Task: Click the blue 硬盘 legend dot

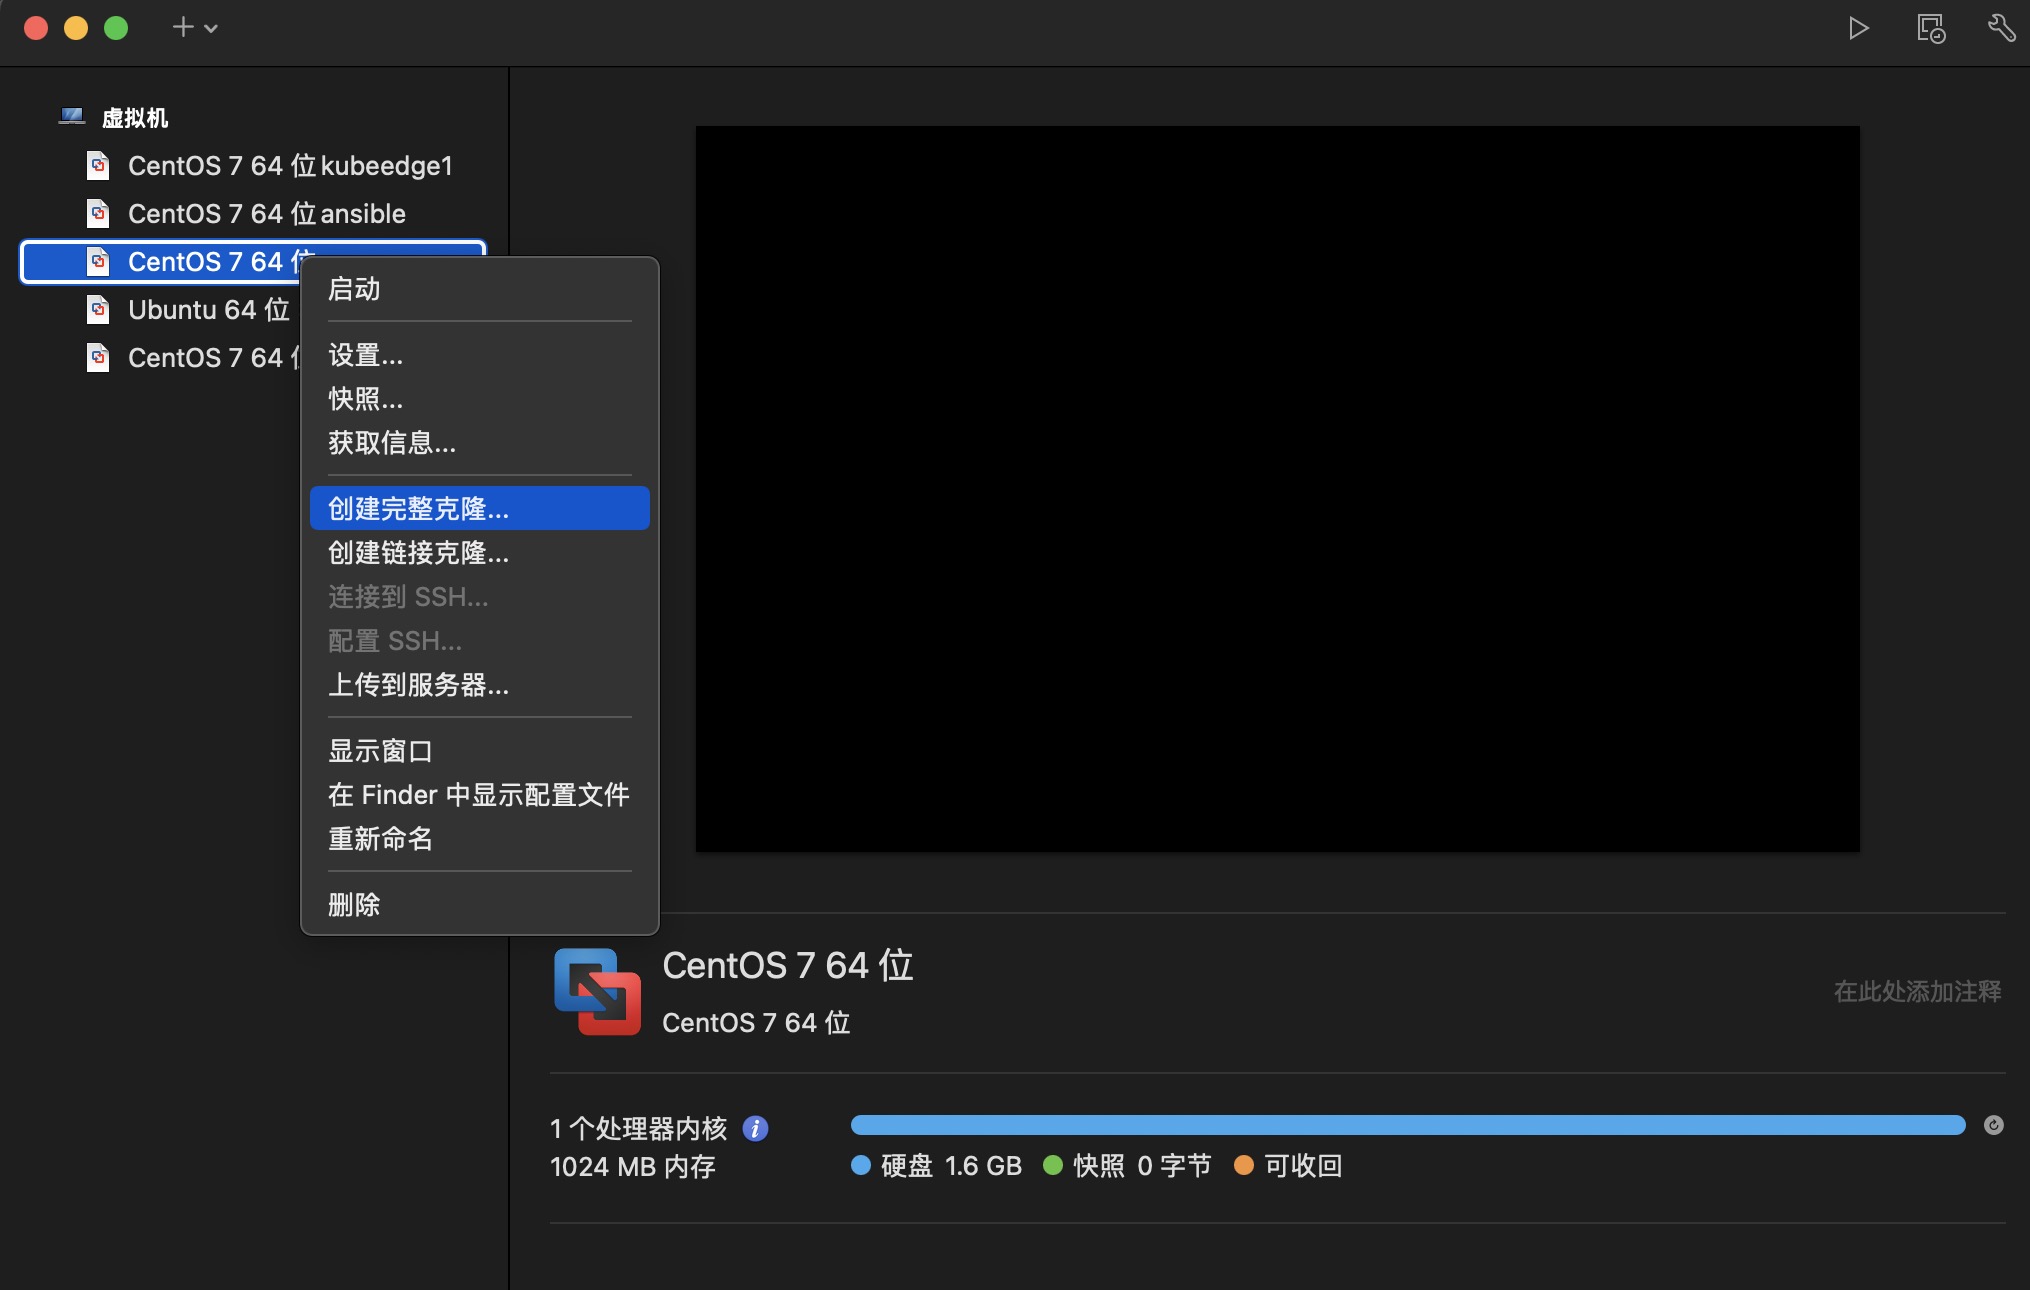Action: tap(861, 1165)
